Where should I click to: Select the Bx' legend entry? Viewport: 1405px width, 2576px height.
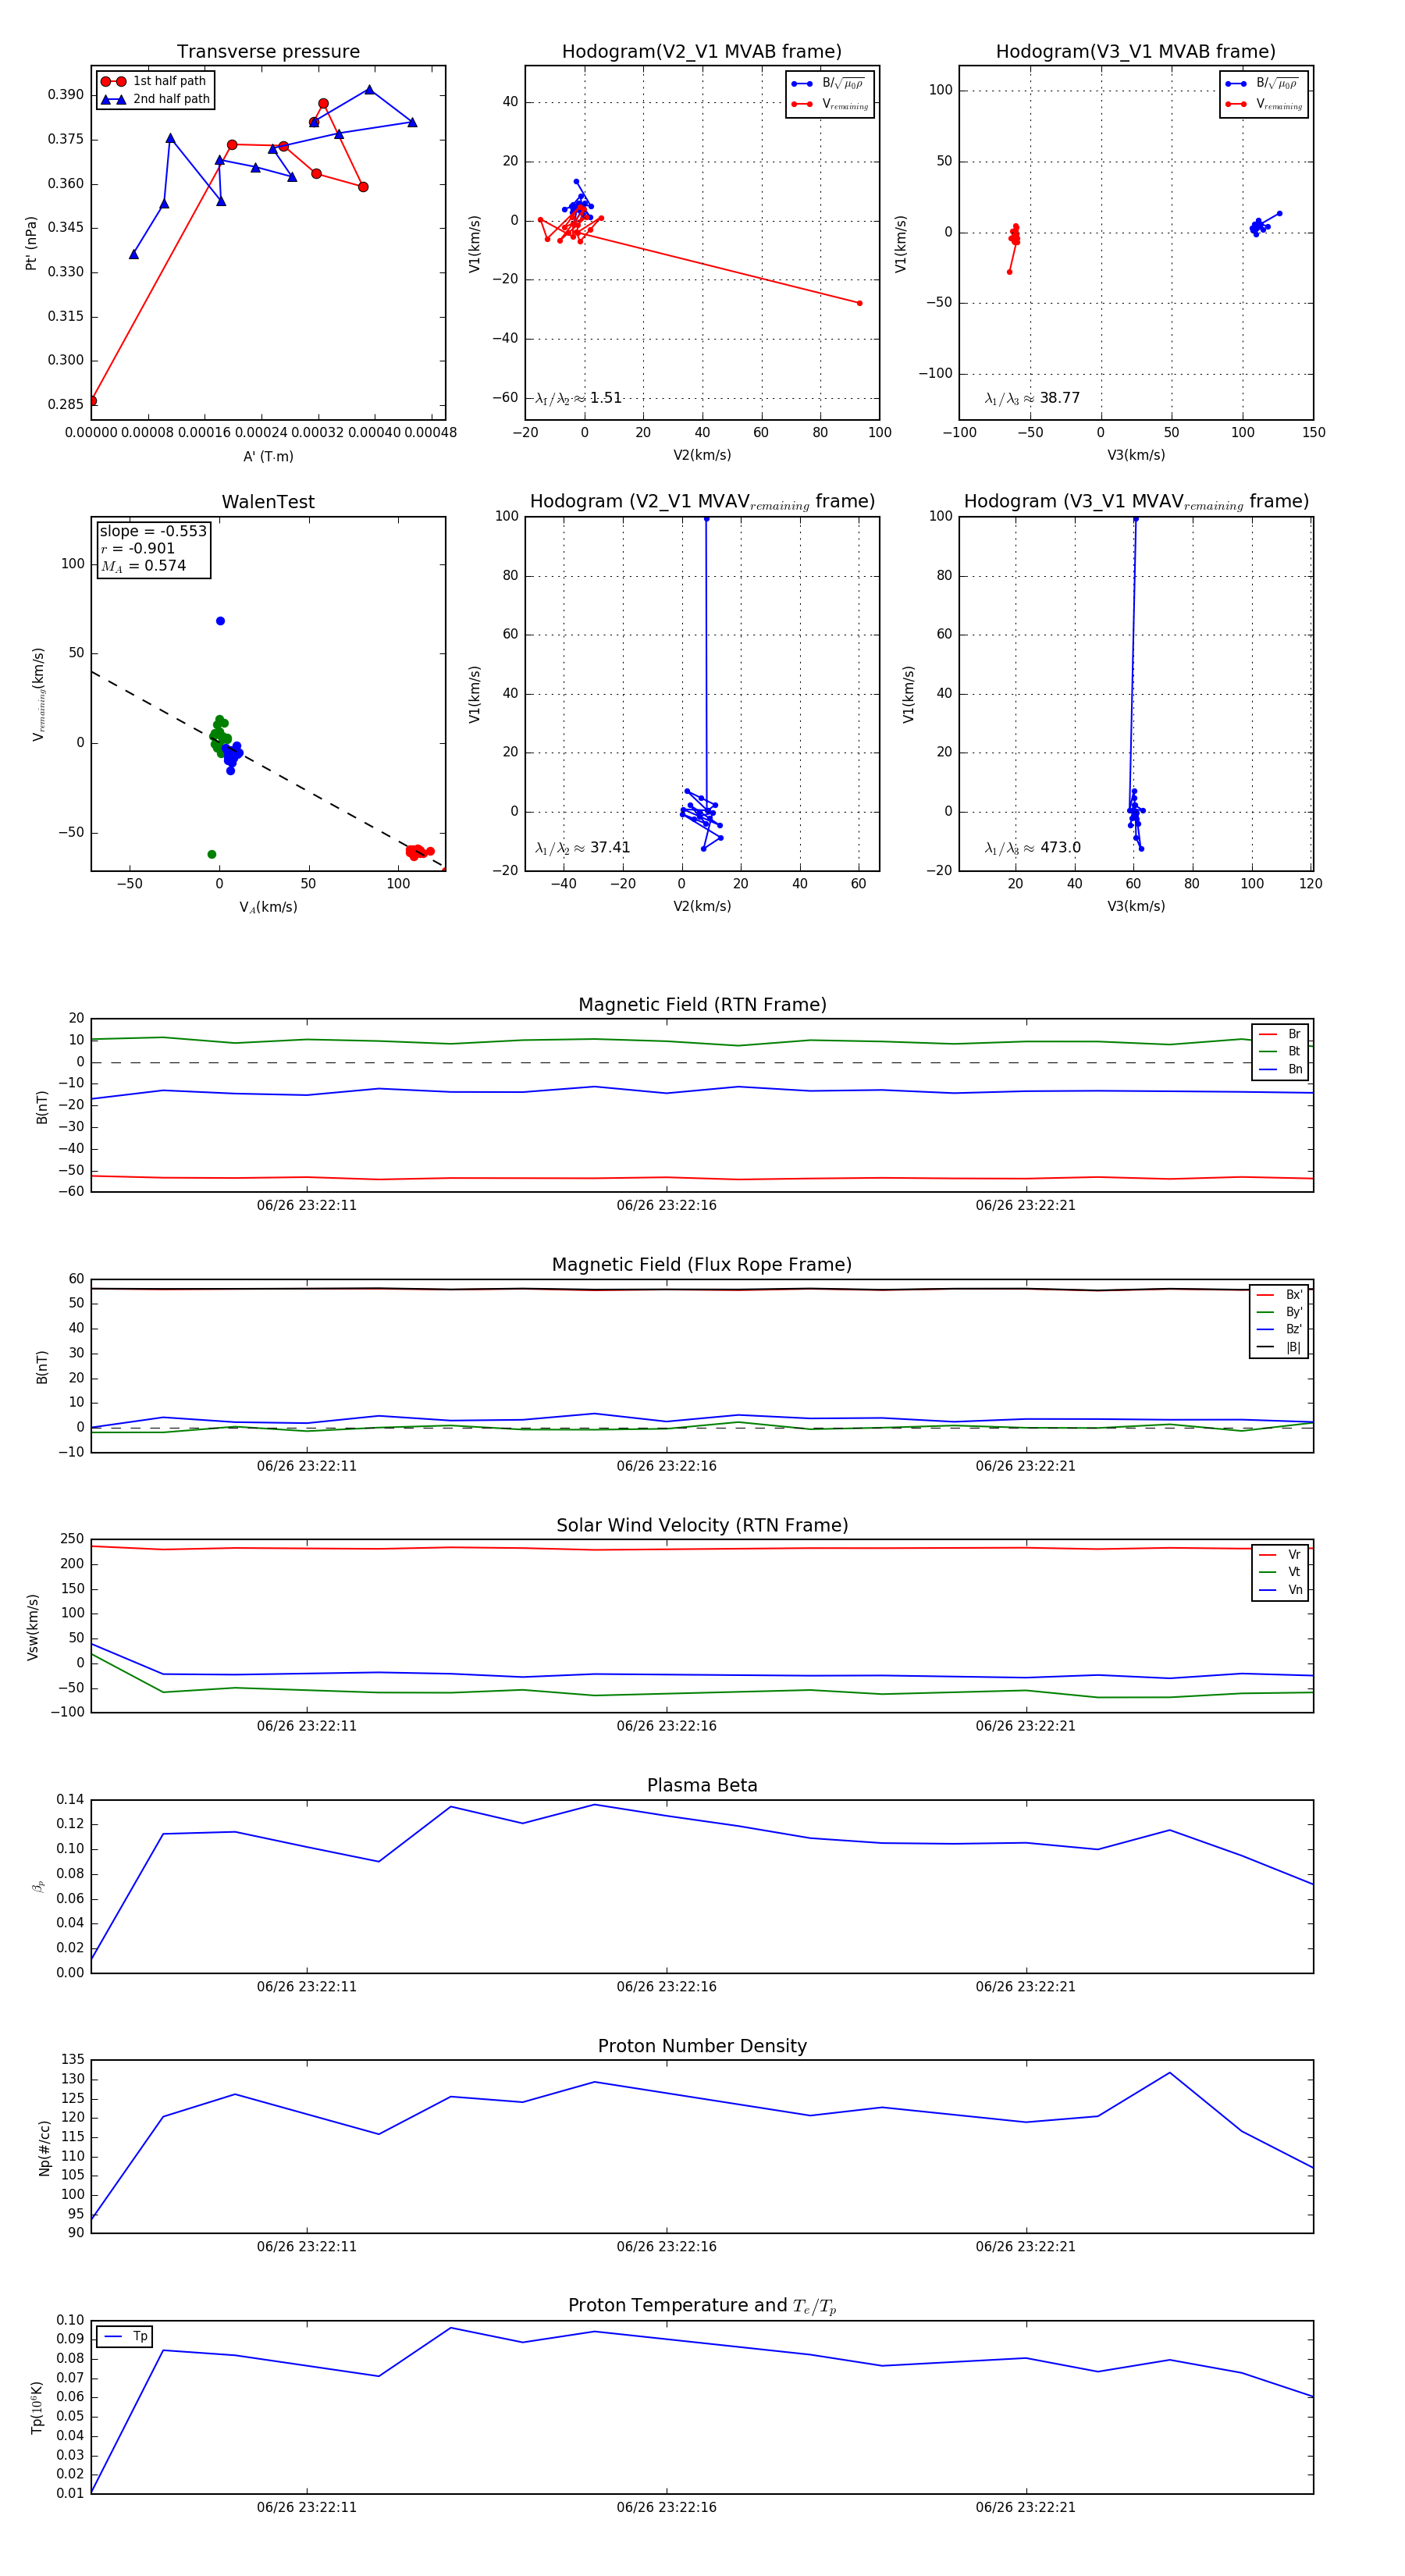coord(1279,1294)
